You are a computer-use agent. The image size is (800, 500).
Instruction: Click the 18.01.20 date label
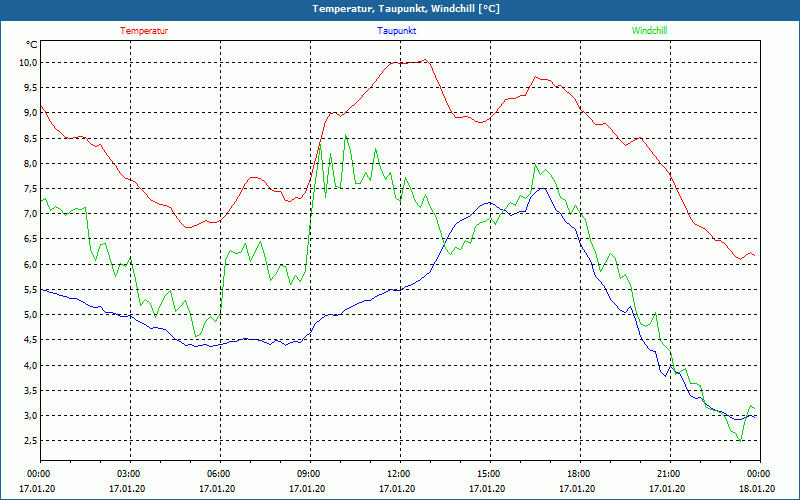pyautogui.click(x=757, y=489)
